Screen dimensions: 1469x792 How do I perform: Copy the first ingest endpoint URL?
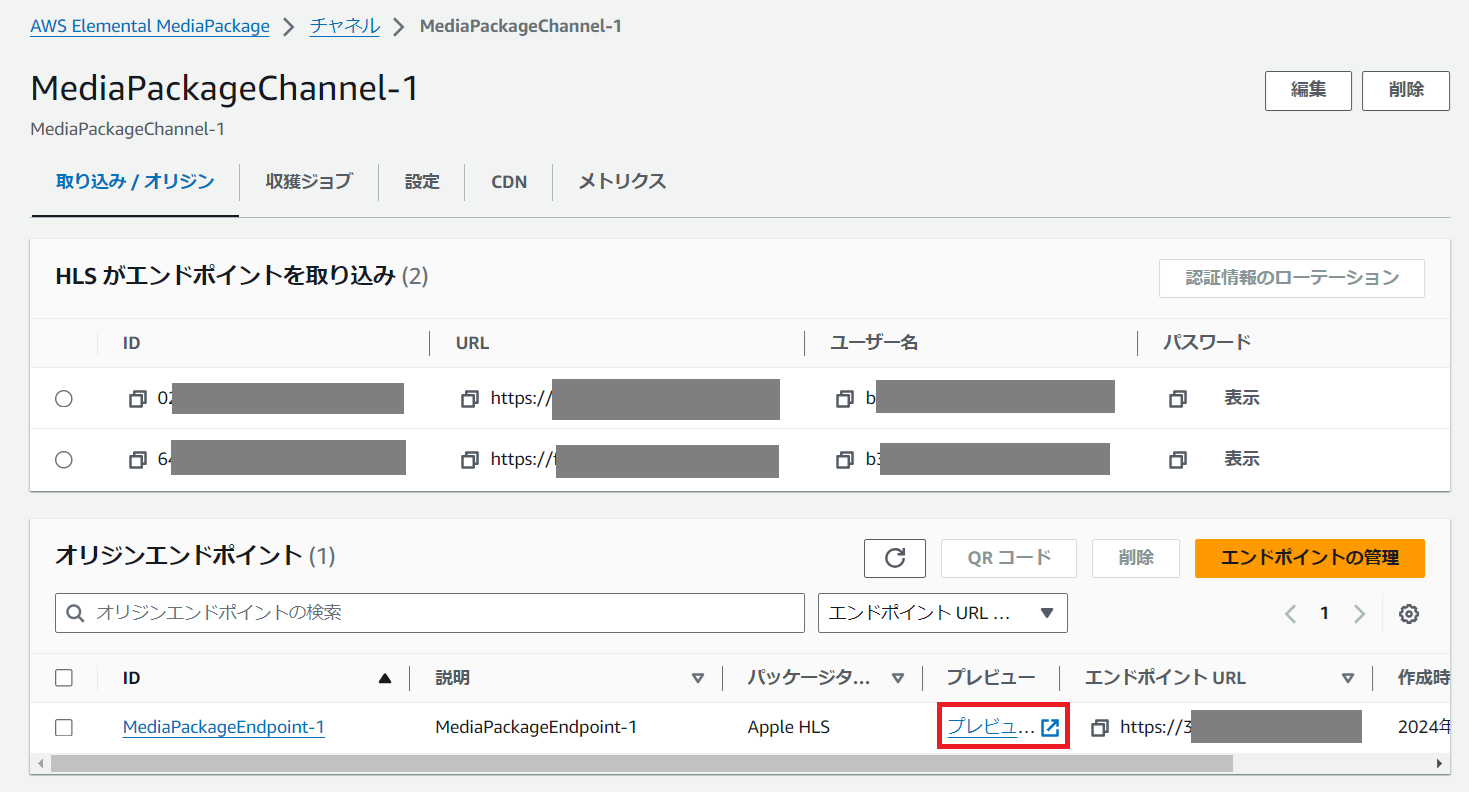click(x=470, y=399)
